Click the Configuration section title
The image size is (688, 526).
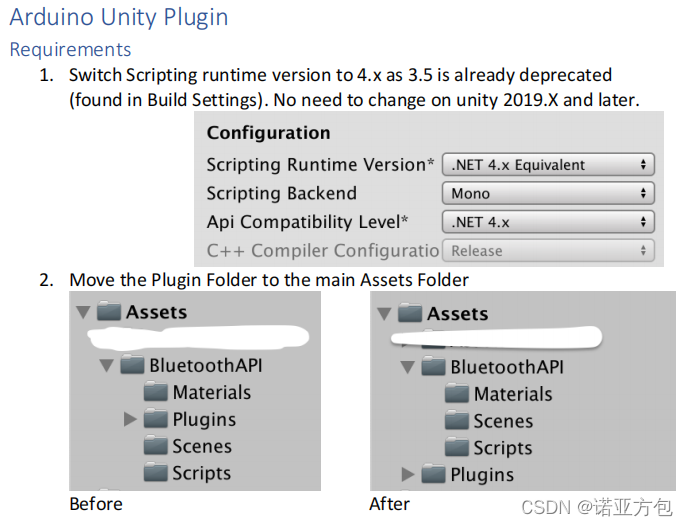coord(269,133)
